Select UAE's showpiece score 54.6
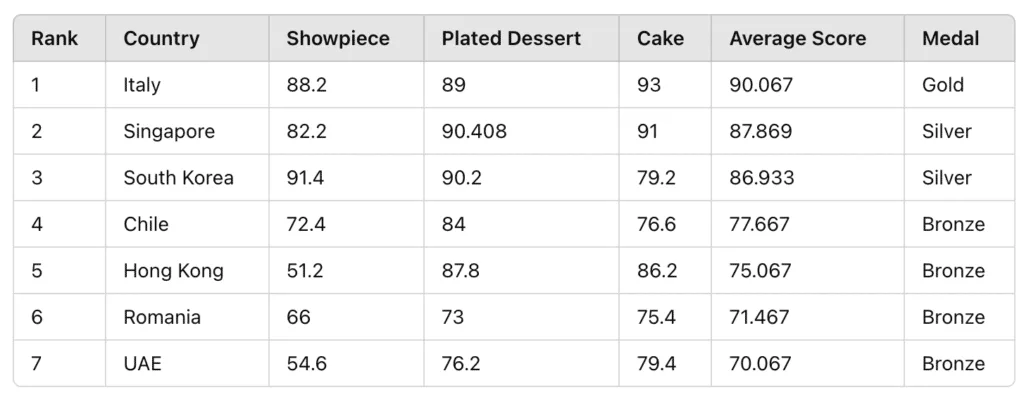The height and width of the screenshot is (397, 1024). [x=306, y=363]
